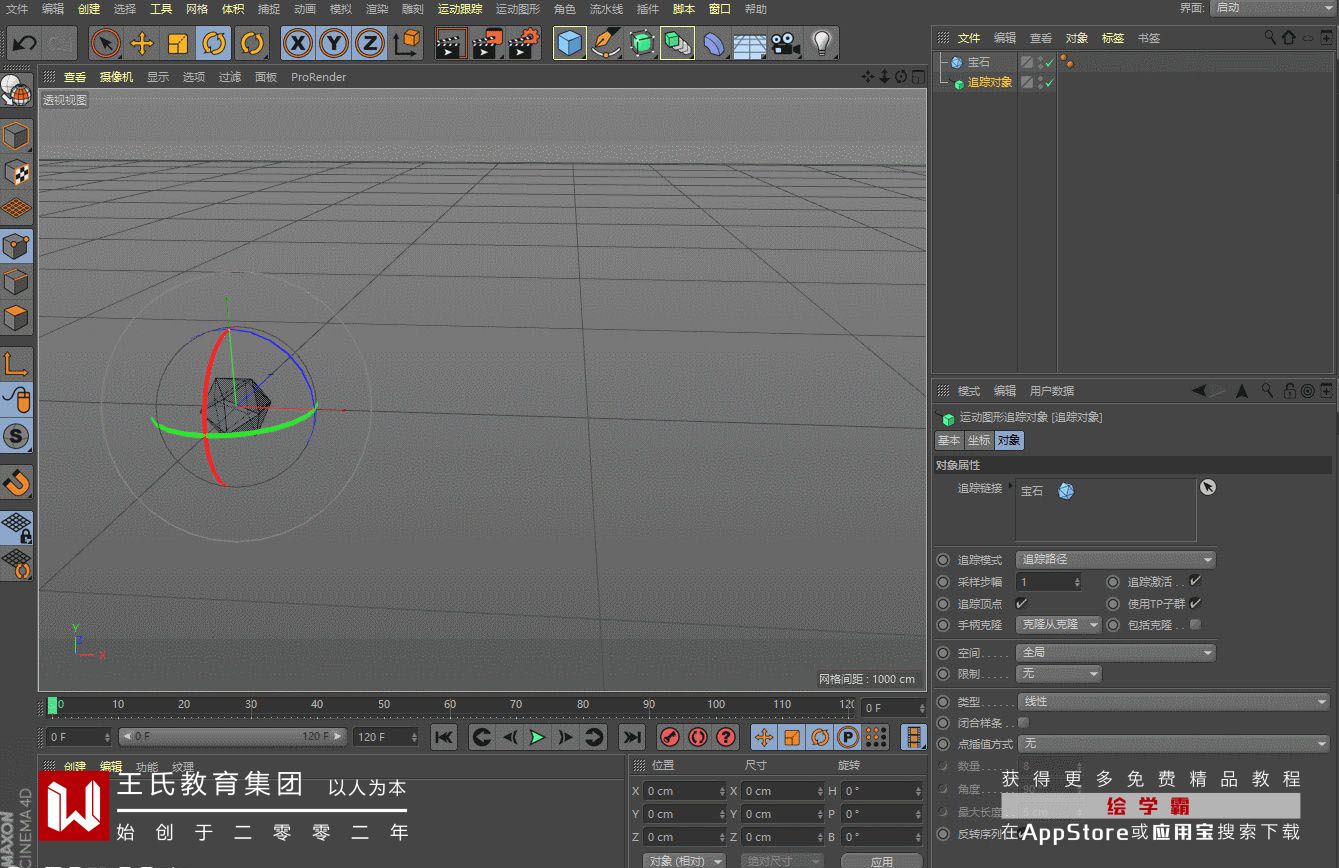The height and width of the screenshot is (868, 1339).
Task: Play the animation forward
Action: coord(538,737)
